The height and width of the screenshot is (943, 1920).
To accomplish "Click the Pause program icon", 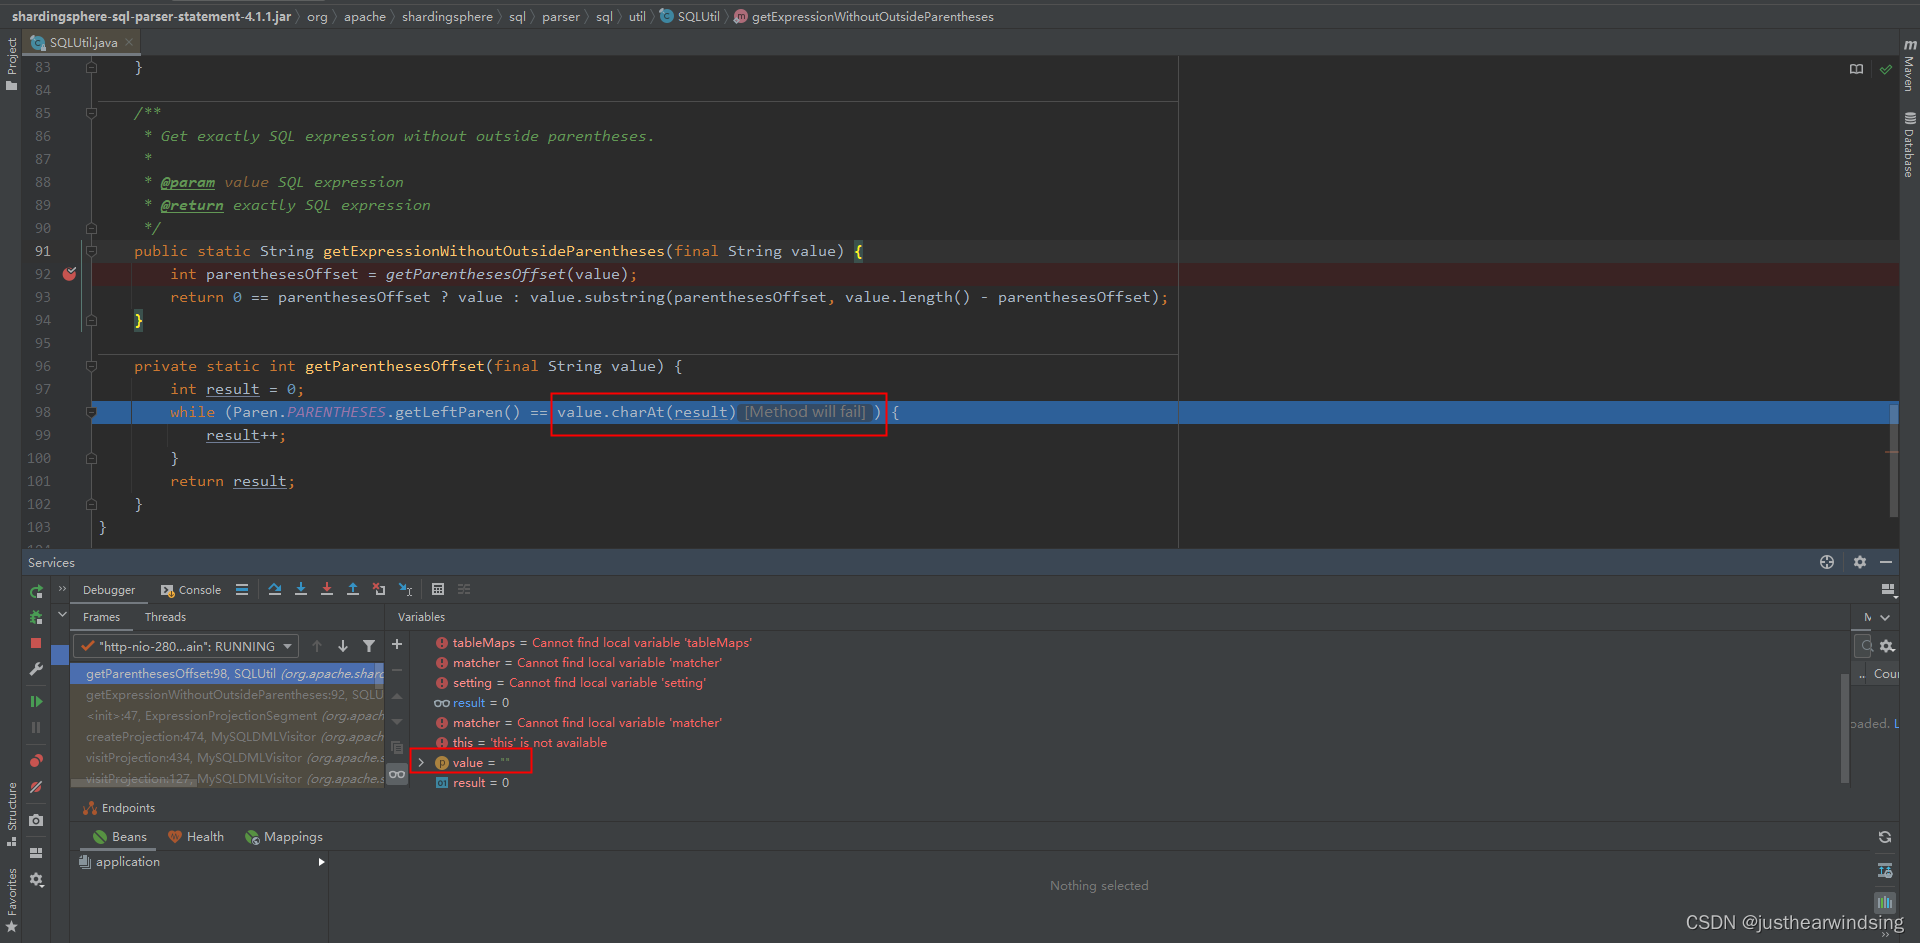I will (36, 728).
